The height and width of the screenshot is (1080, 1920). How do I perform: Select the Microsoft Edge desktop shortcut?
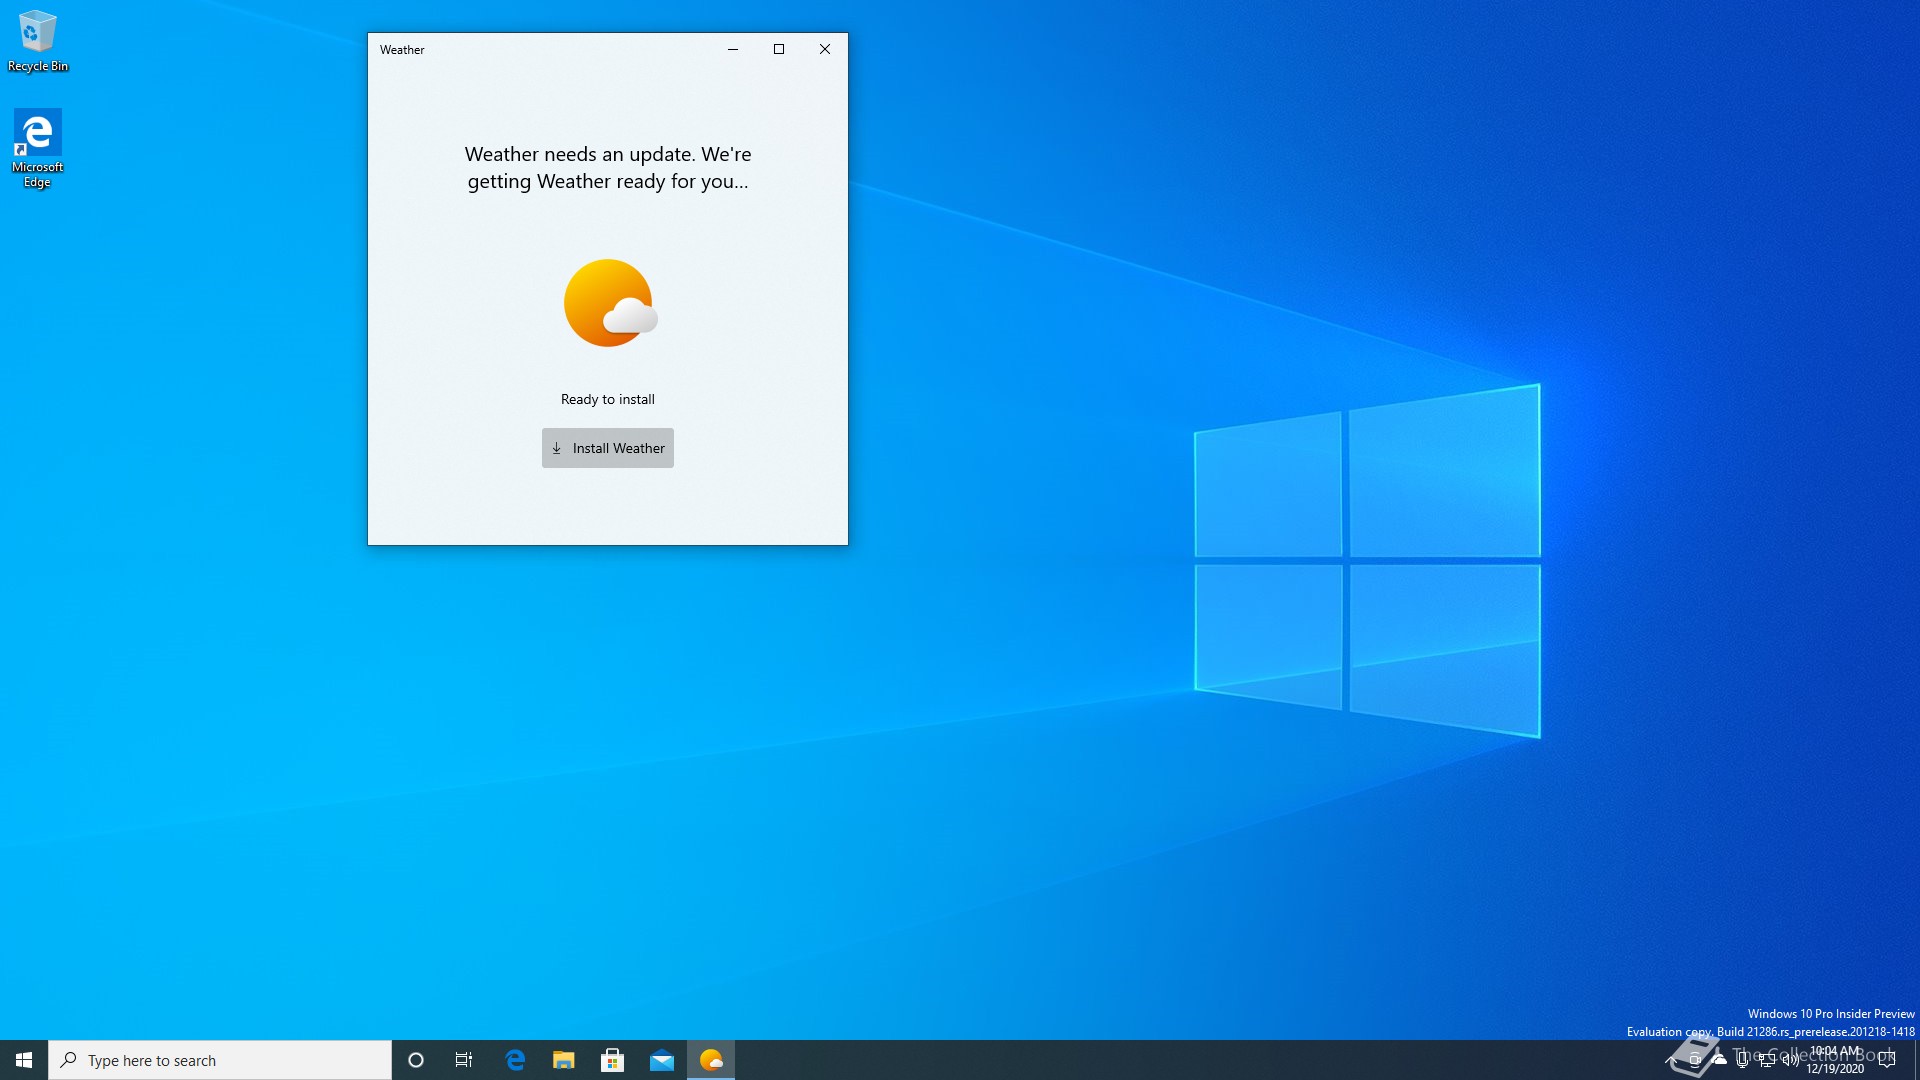[37, 147]
